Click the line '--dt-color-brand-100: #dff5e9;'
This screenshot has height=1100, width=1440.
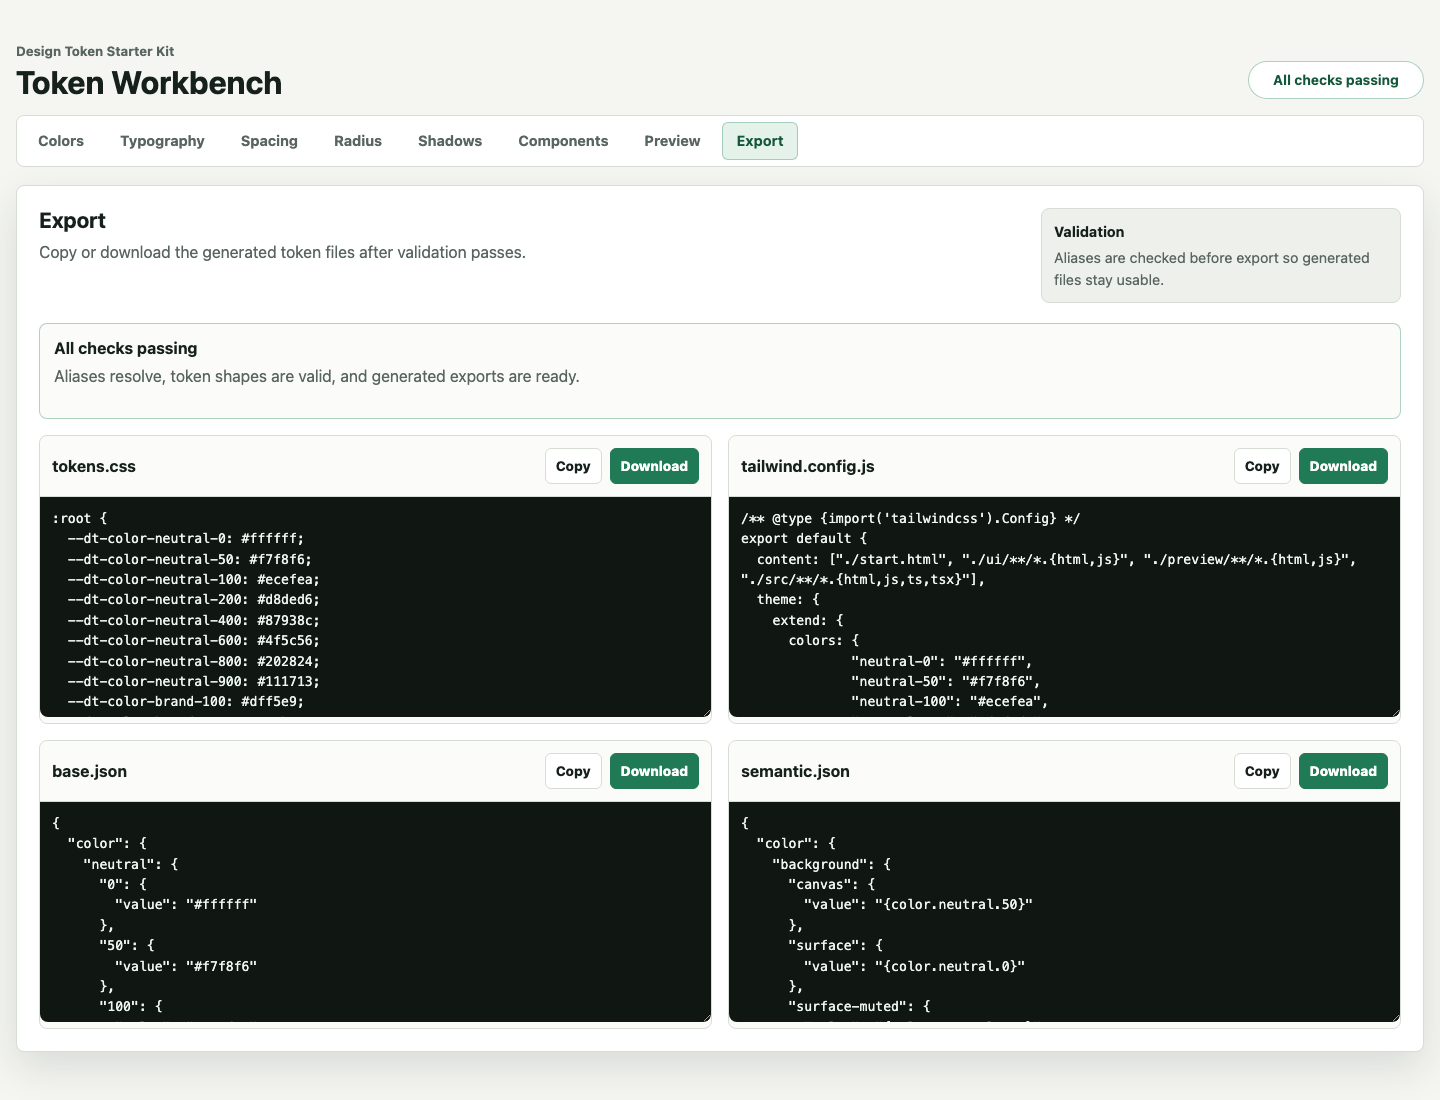pos(186,701)
